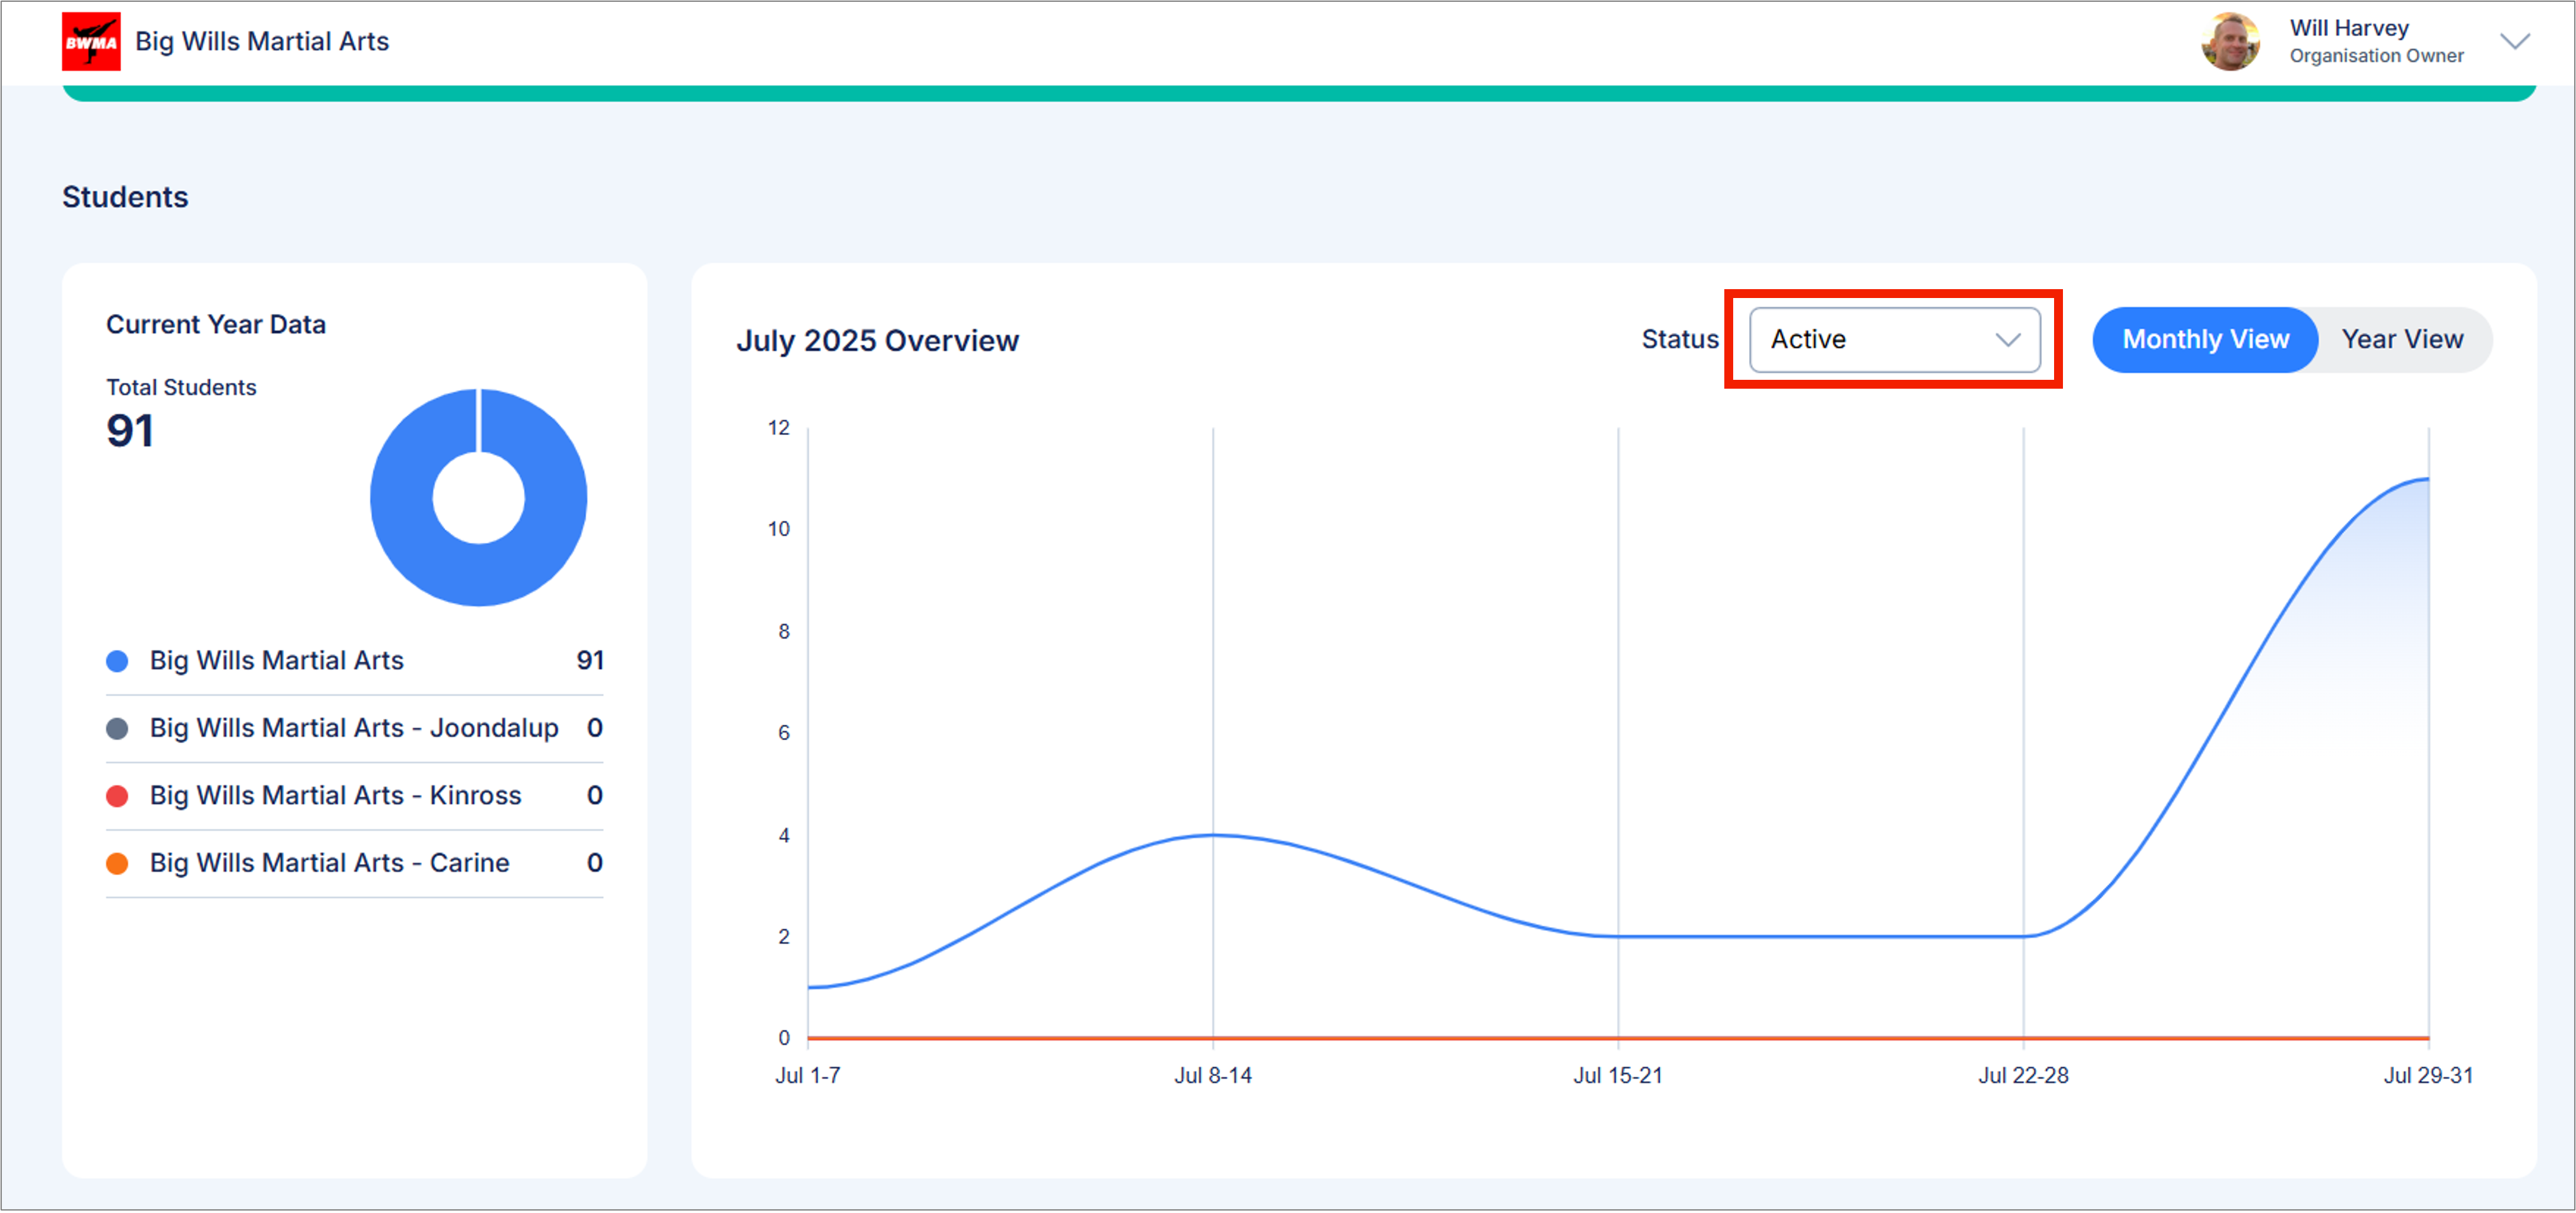Select Big Wills Martial Arts - Joondalup row
2576x1213 pixels.
click(x=354, y=728)
